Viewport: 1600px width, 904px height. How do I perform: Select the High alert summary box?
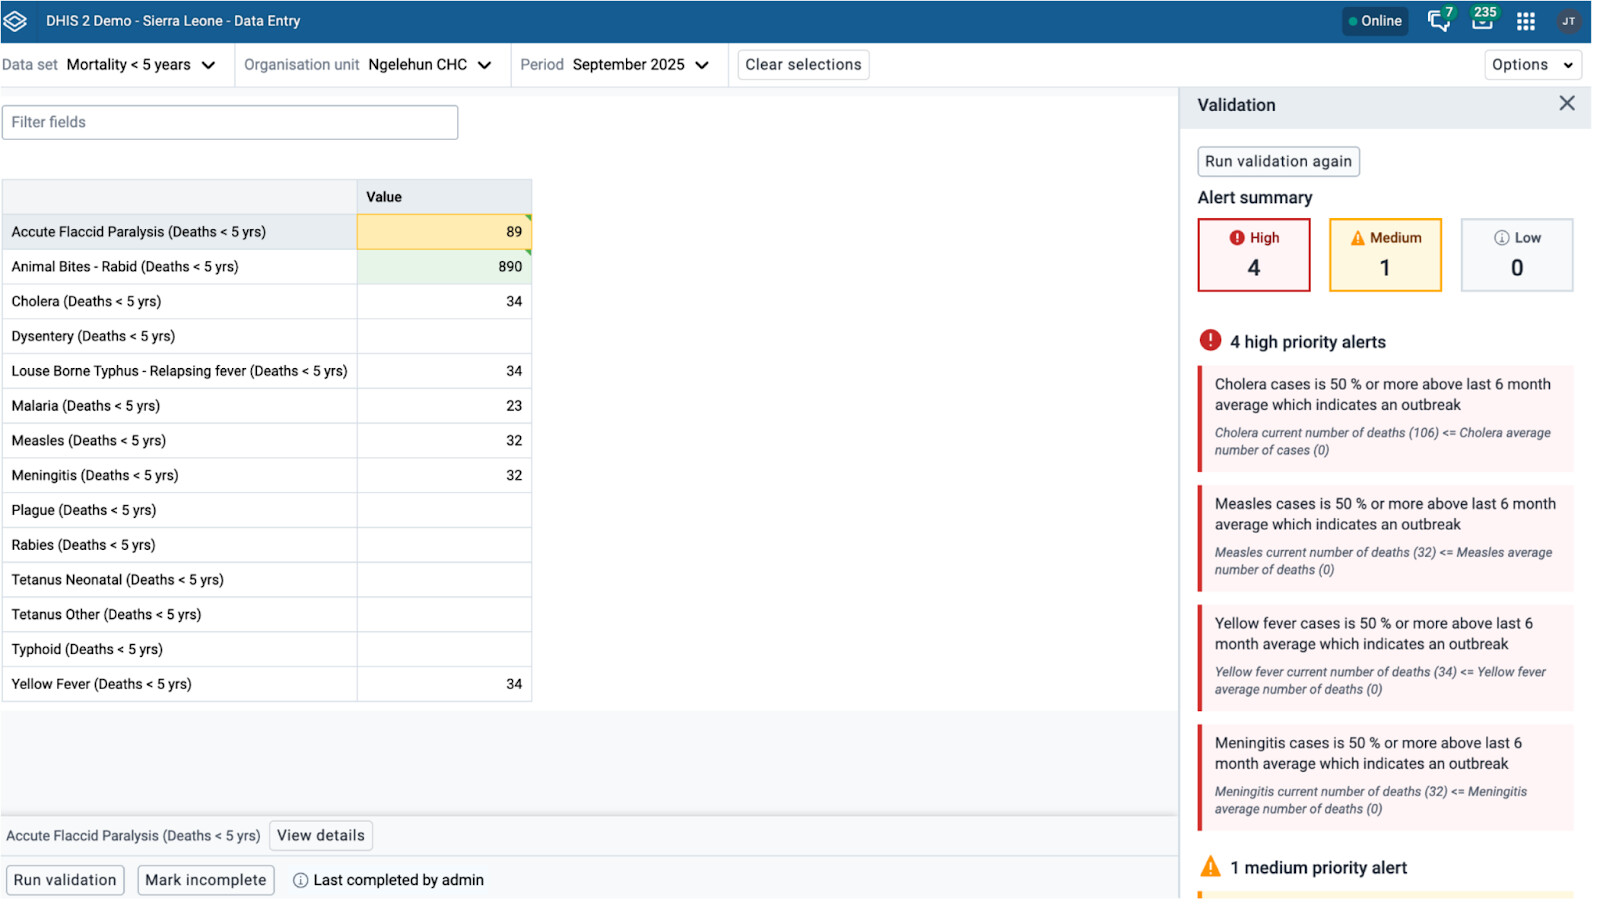click(1253, 255)
